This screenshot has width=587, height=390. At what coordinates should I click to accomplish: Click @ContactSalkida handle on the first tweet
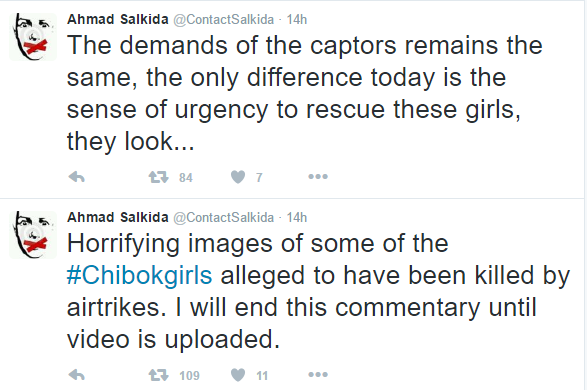[x=223, y=19]
